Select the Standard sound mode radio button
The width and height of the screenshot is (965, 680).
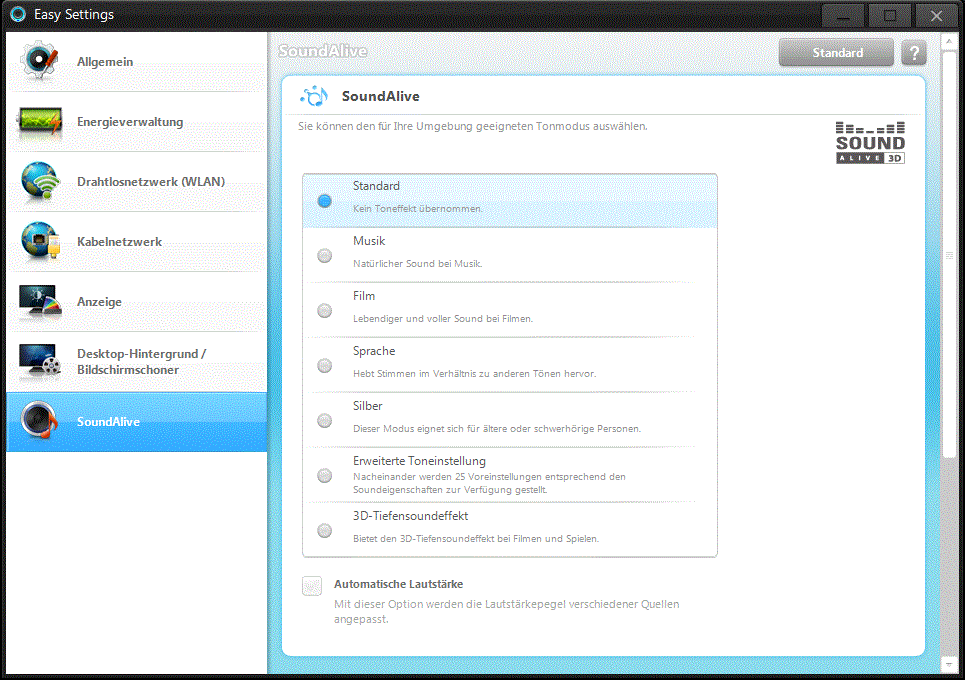[x=324, y=201]
